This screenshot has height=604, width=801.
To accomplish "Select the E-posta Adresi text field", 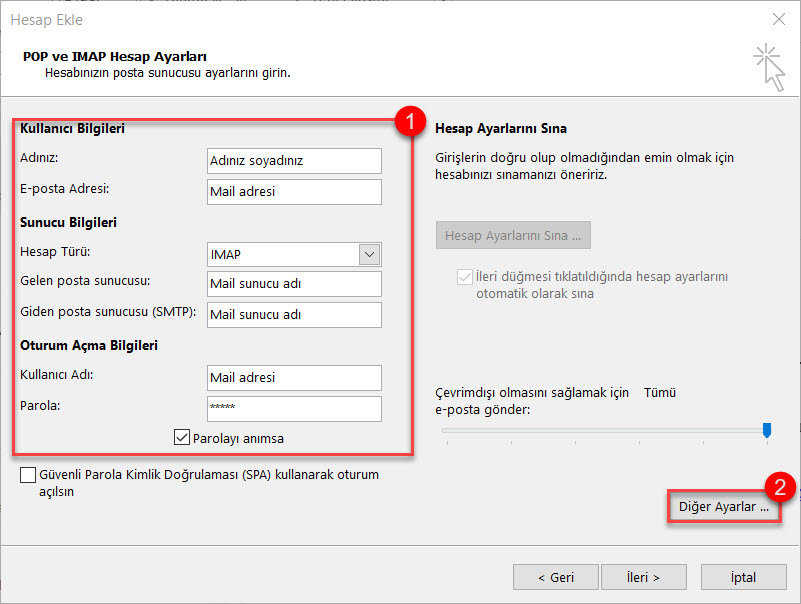I will 294,191.
